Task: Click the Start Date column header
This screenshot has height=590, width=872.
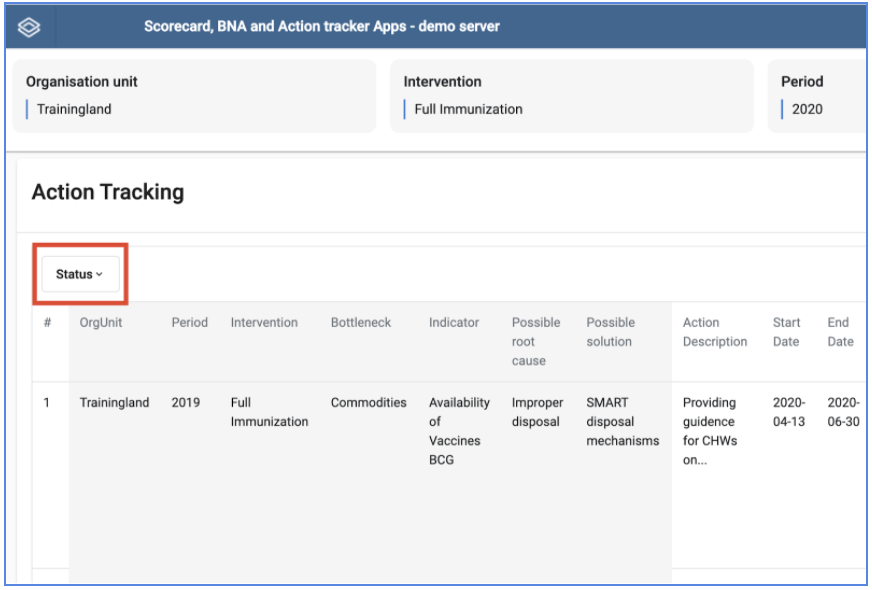Action: point(786,332)
